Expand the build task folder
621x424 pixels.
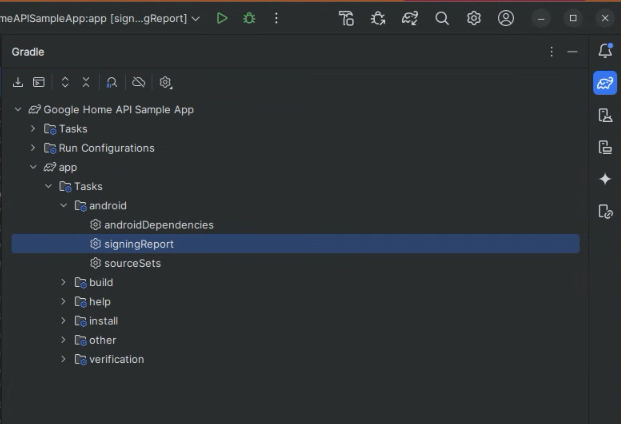pos(64,283)
